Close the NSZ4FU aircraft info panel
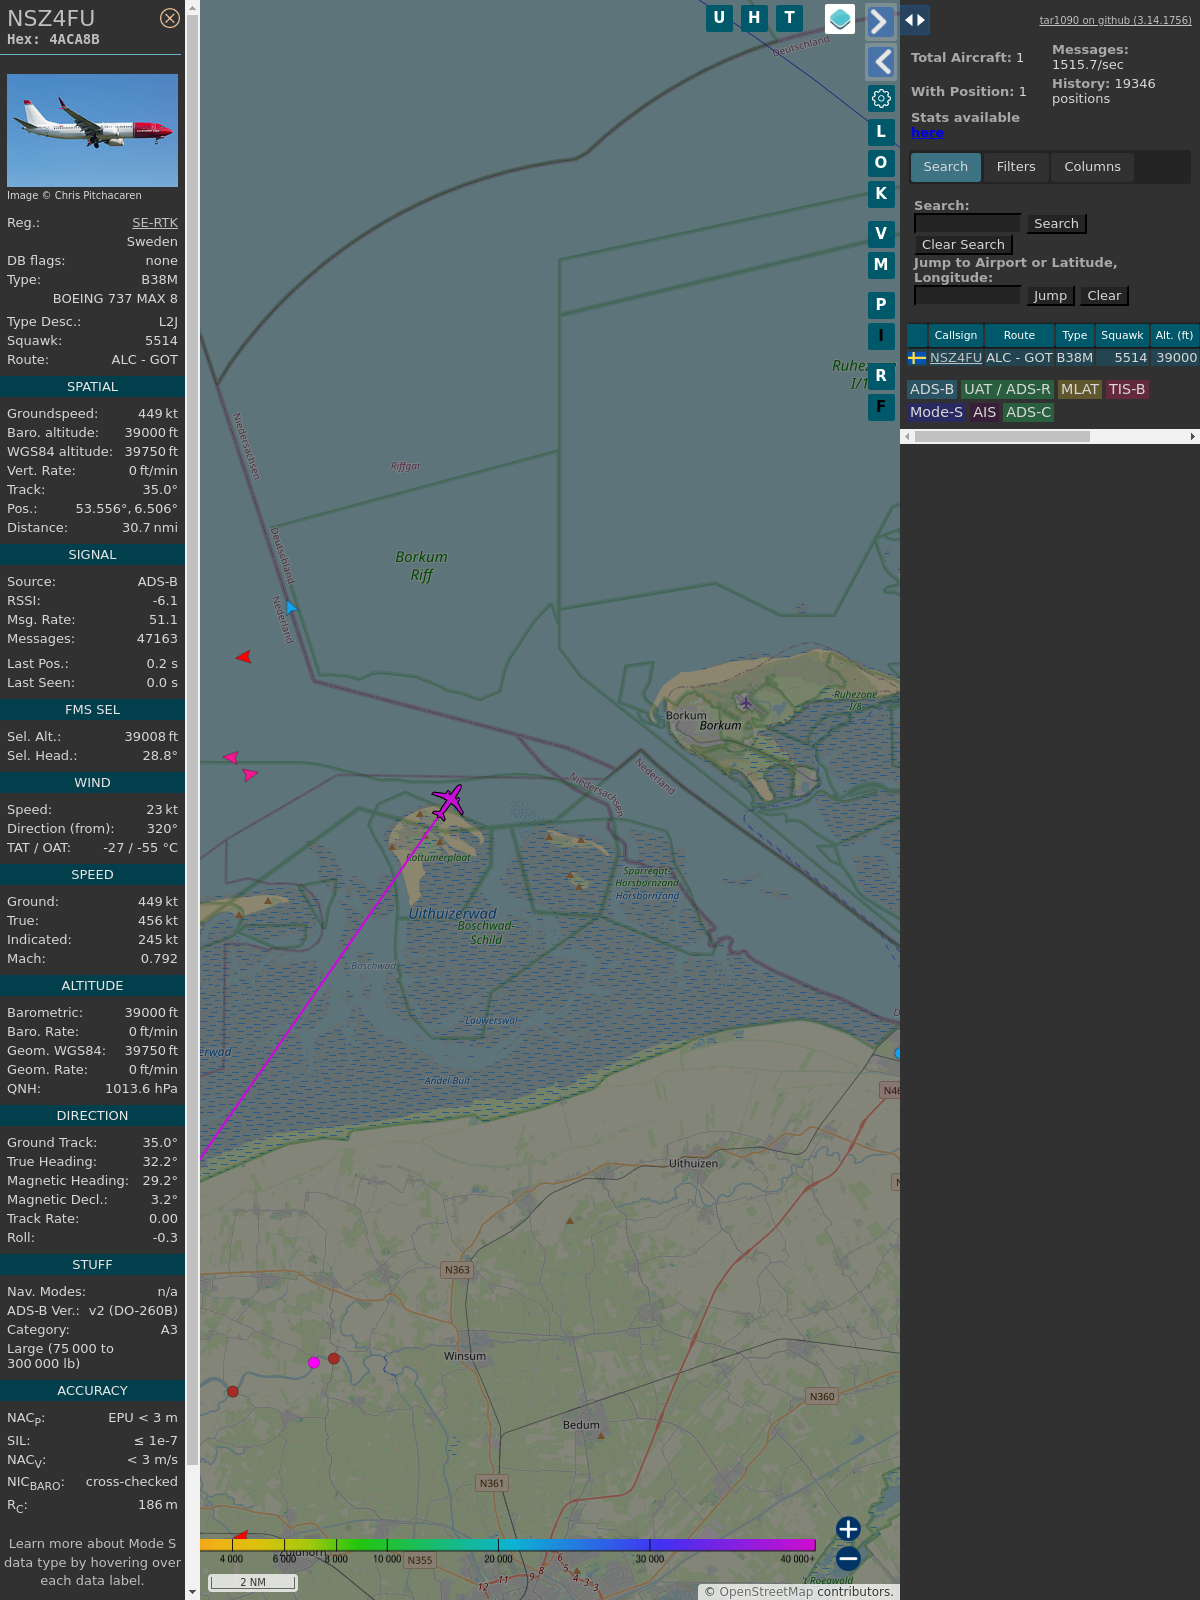 pyautogui.click(x=170, y=18)
